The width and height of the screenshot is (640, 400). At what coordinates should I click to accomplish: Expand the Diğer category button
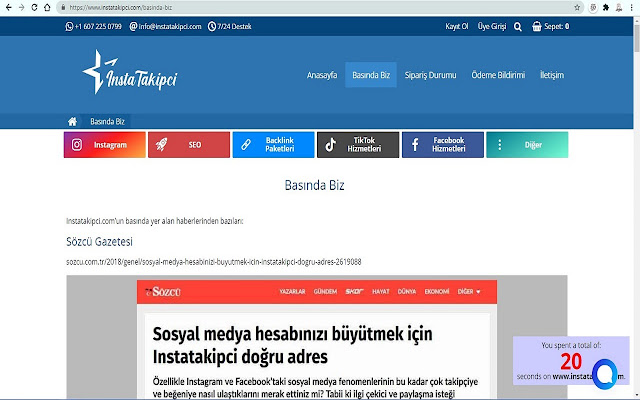527,145
